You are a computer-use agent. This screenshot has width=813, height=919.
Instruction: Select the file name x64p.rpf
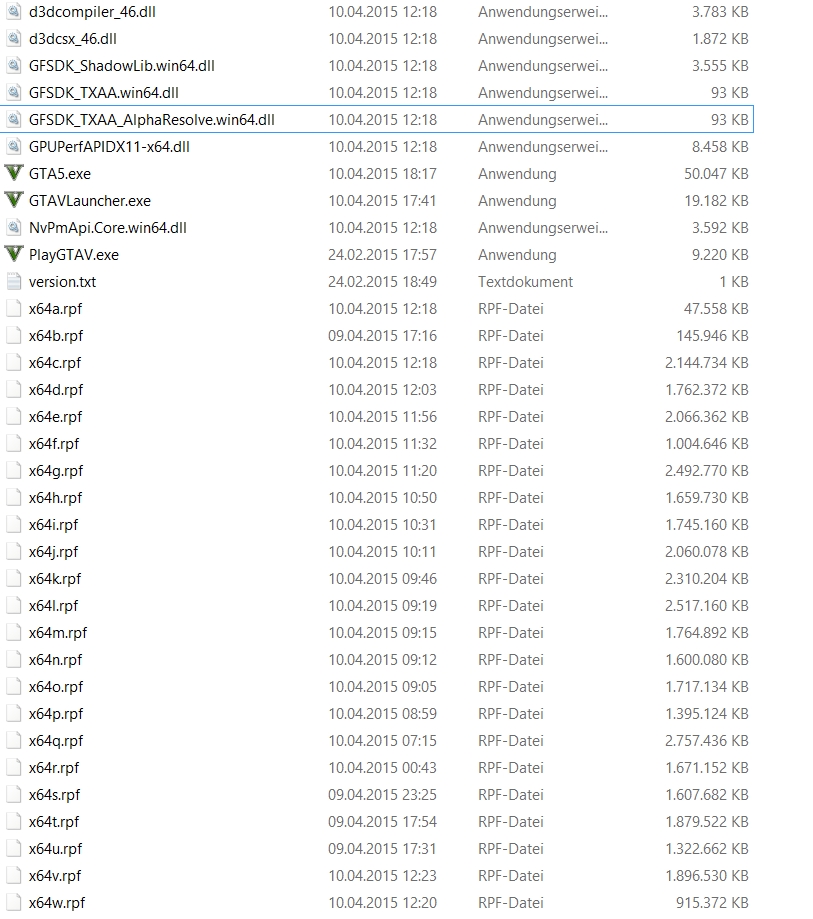point(56,714)
